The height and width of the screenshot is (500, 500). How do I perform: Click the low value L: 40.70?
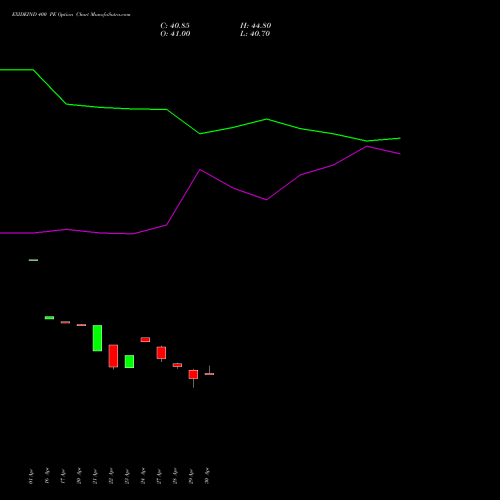coord(255,34)
